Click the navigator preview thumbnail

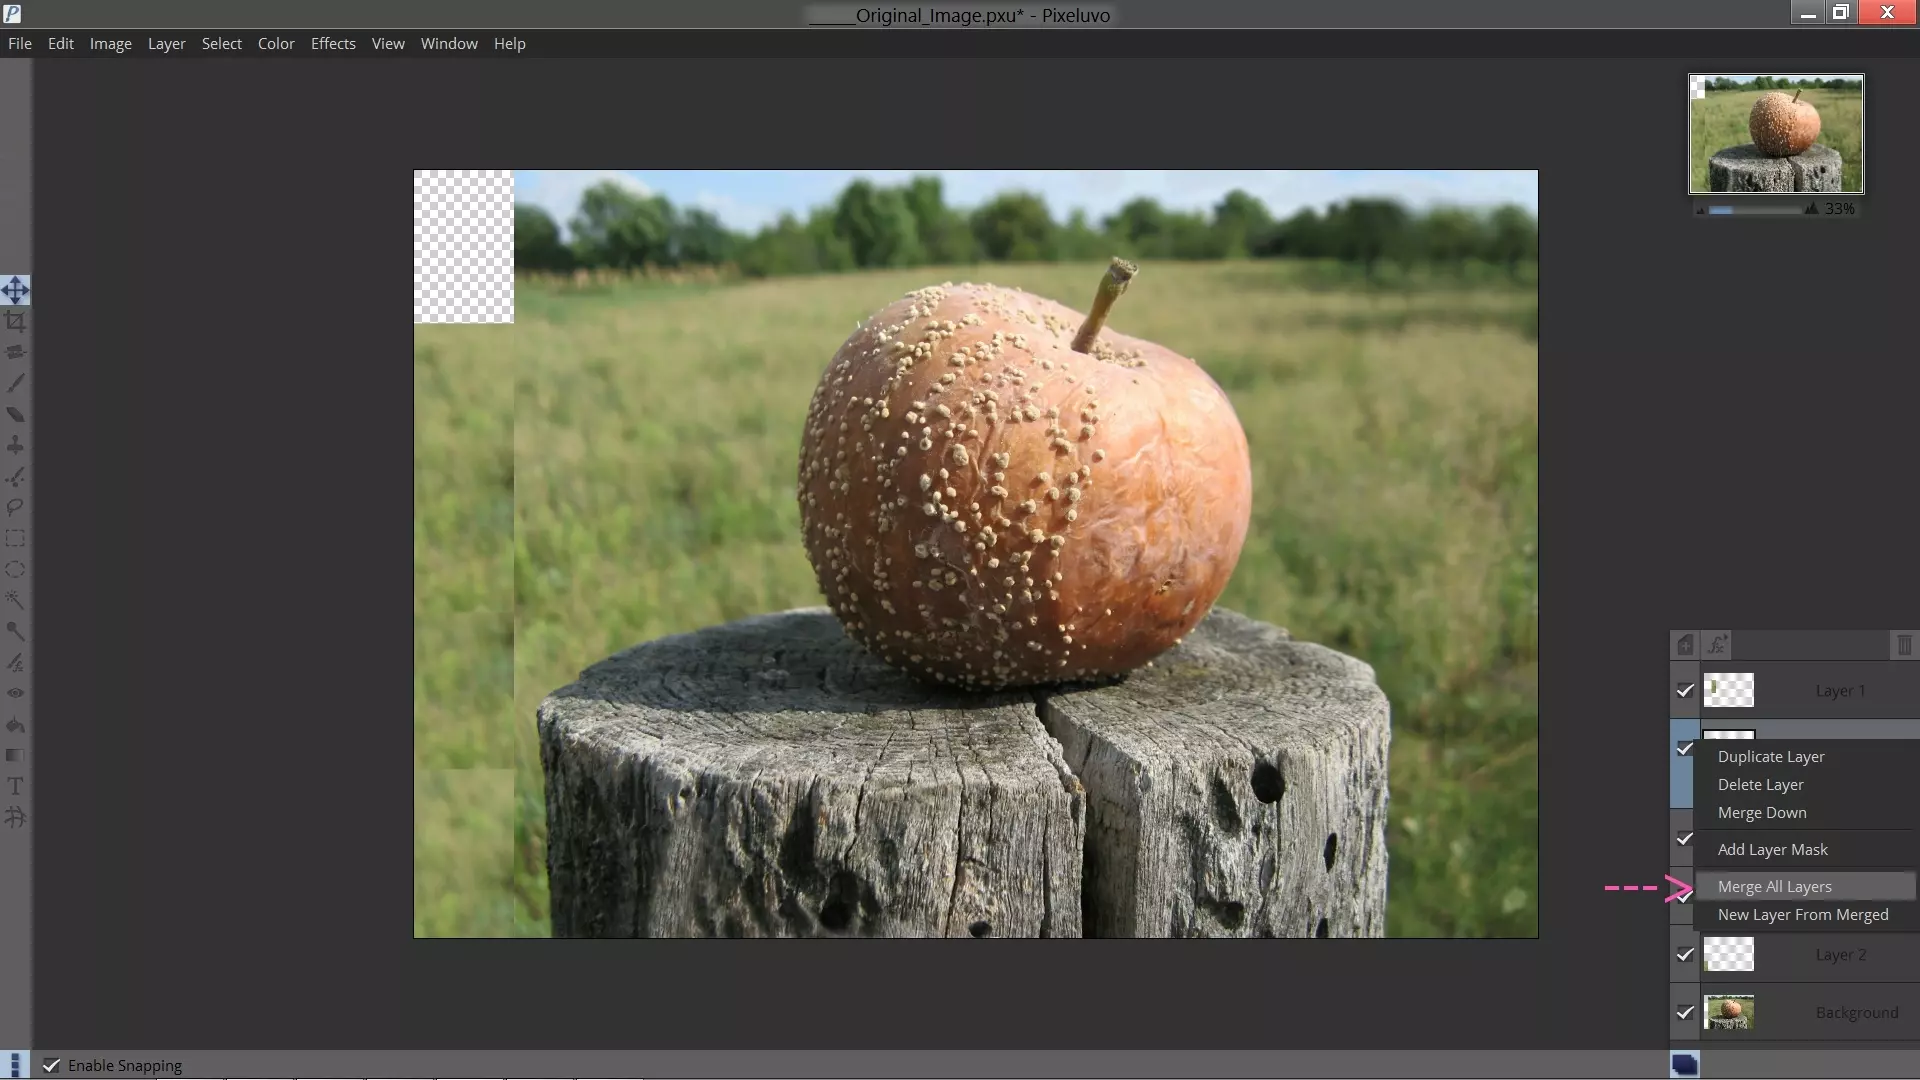click(x=1776, y=134)
